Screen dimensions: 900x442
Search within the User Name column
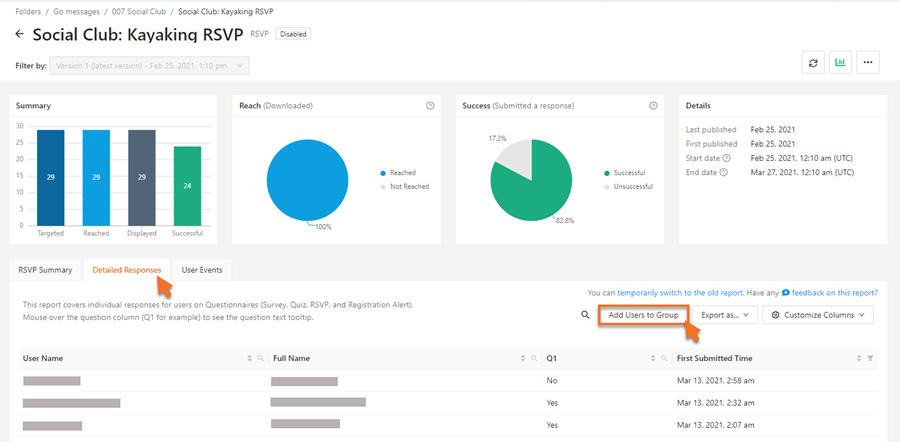coord(261,358)
